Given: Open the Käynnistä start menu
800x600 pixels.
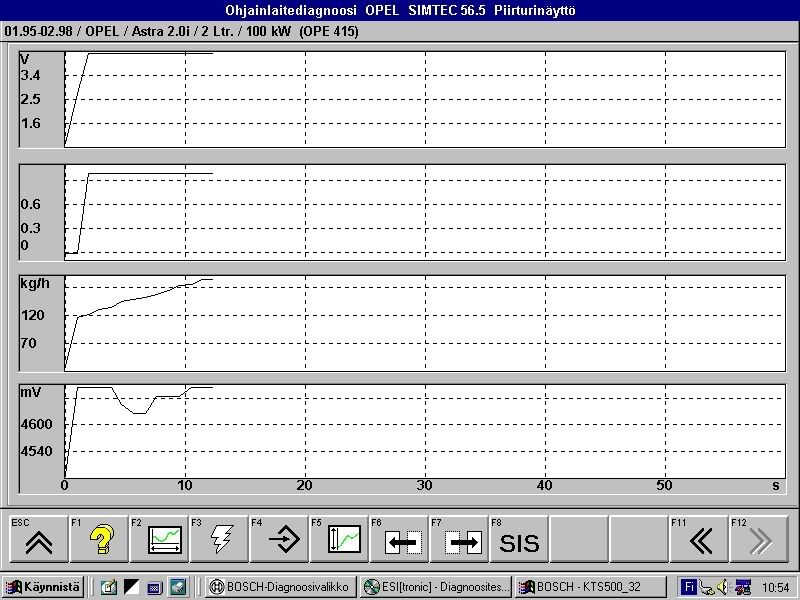Looking at the screenshot, I should tap(44, 587).
